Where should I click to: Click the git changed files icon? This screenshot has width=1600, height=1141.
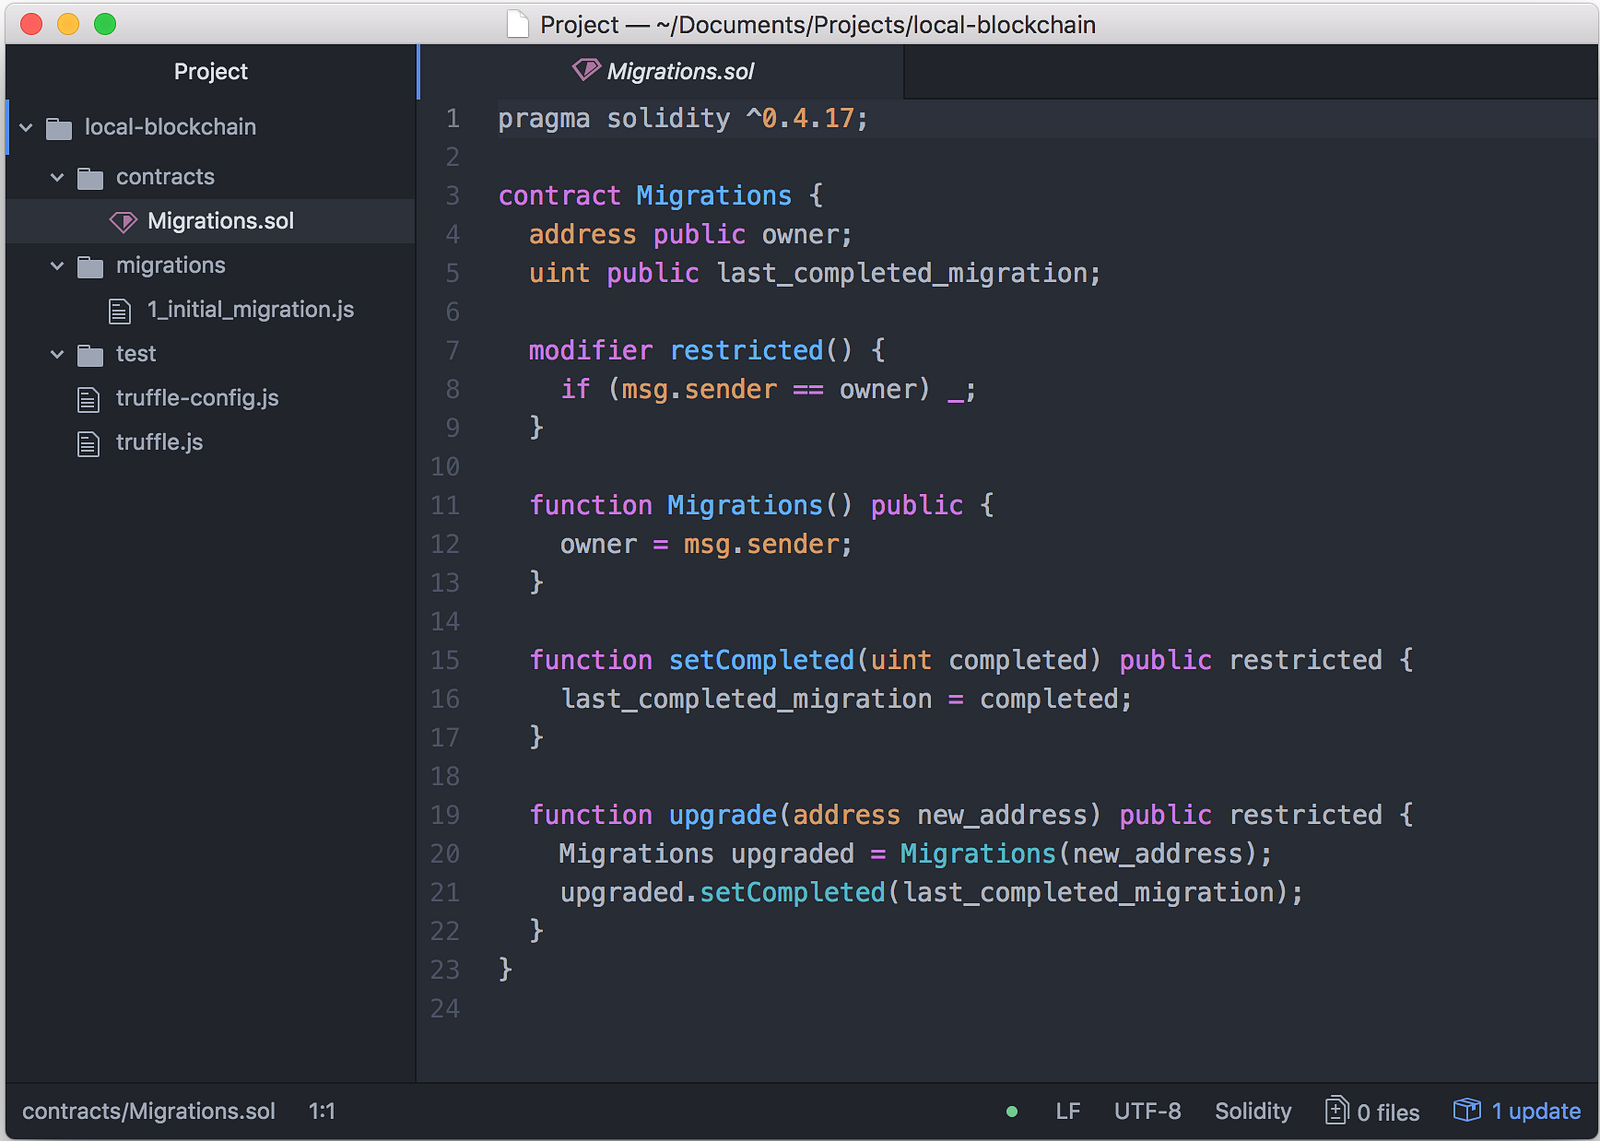tap(1337, 1110)
